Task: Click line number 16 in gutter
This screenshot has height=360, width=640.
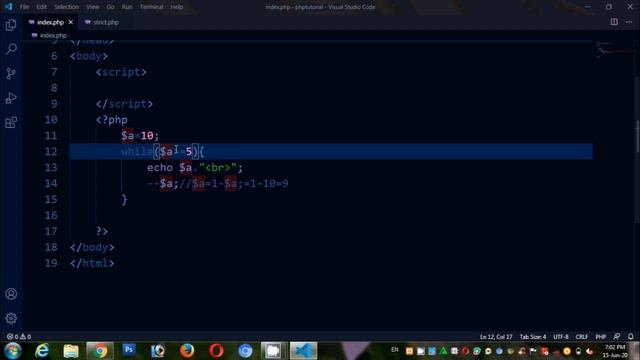Action: [x=51, y=216]
